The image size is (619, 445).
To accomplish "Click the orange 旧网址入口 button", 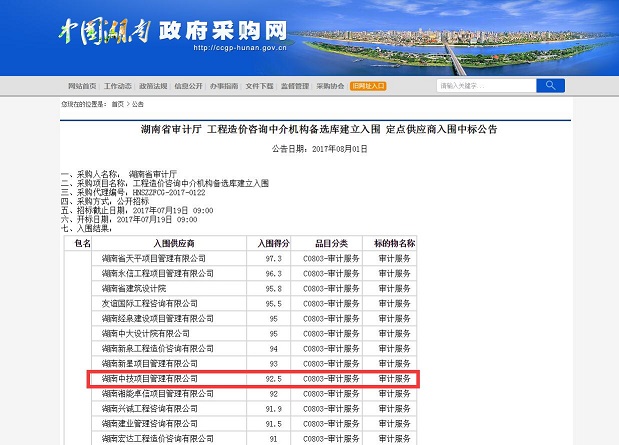I will tap(368, 86).
